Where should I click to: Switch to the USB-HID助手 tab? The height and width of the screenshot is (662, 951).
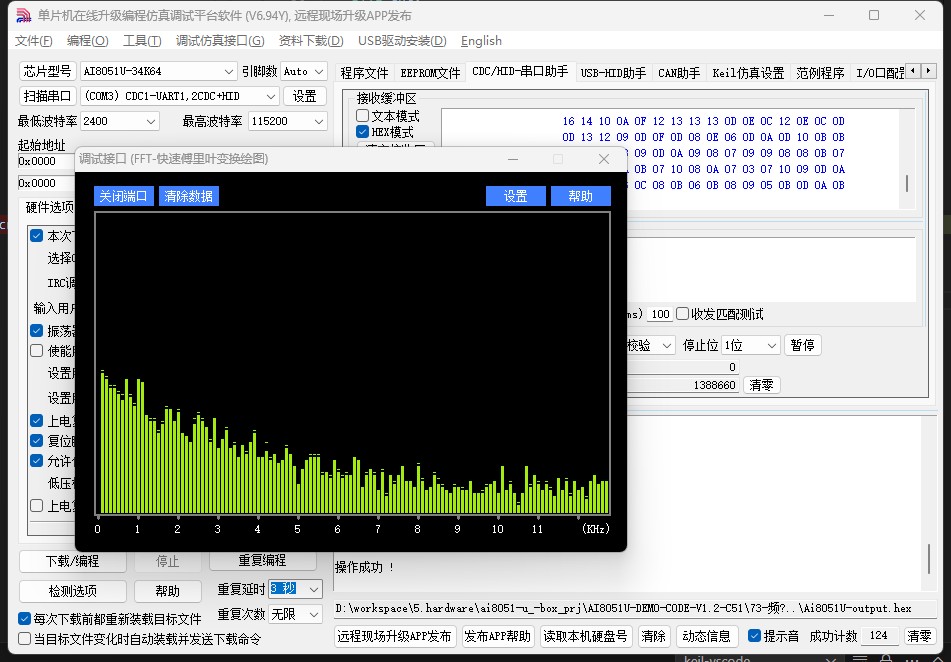(x=613, y=73)
